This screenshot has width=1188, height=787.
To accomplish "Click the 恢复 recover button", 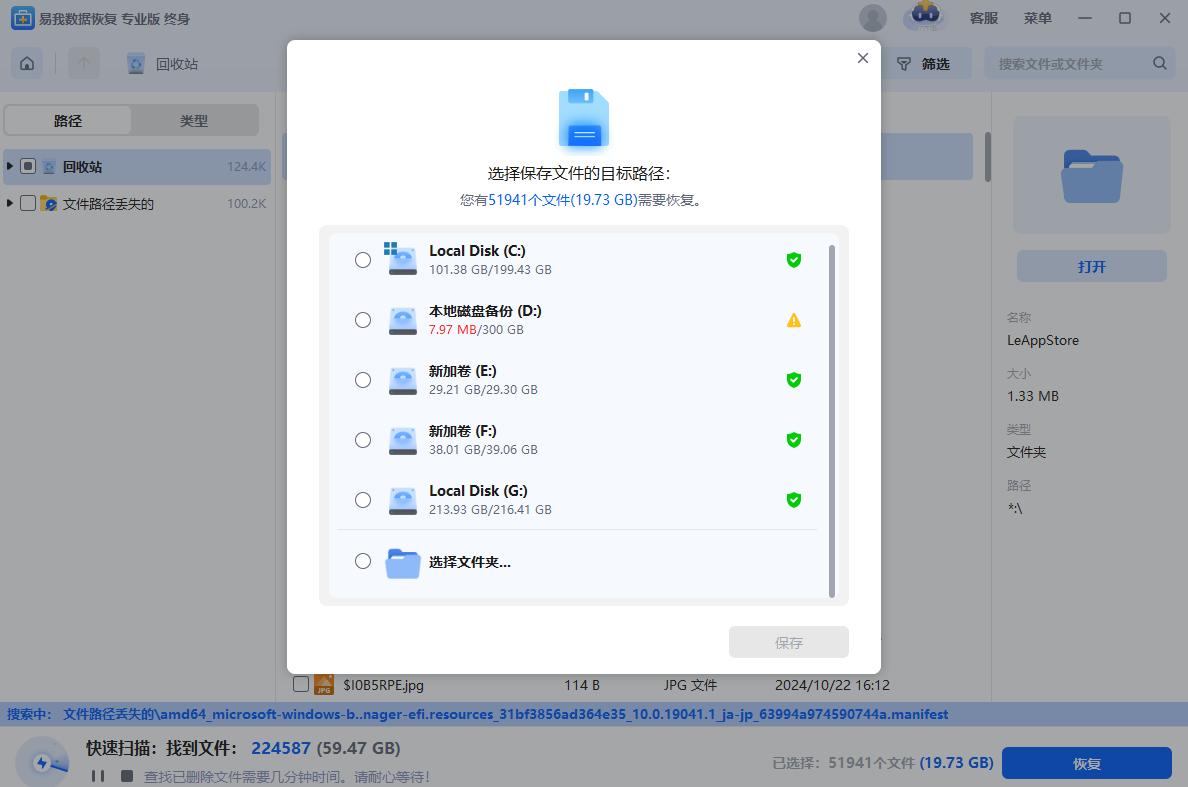I will tap(1087, 762).
